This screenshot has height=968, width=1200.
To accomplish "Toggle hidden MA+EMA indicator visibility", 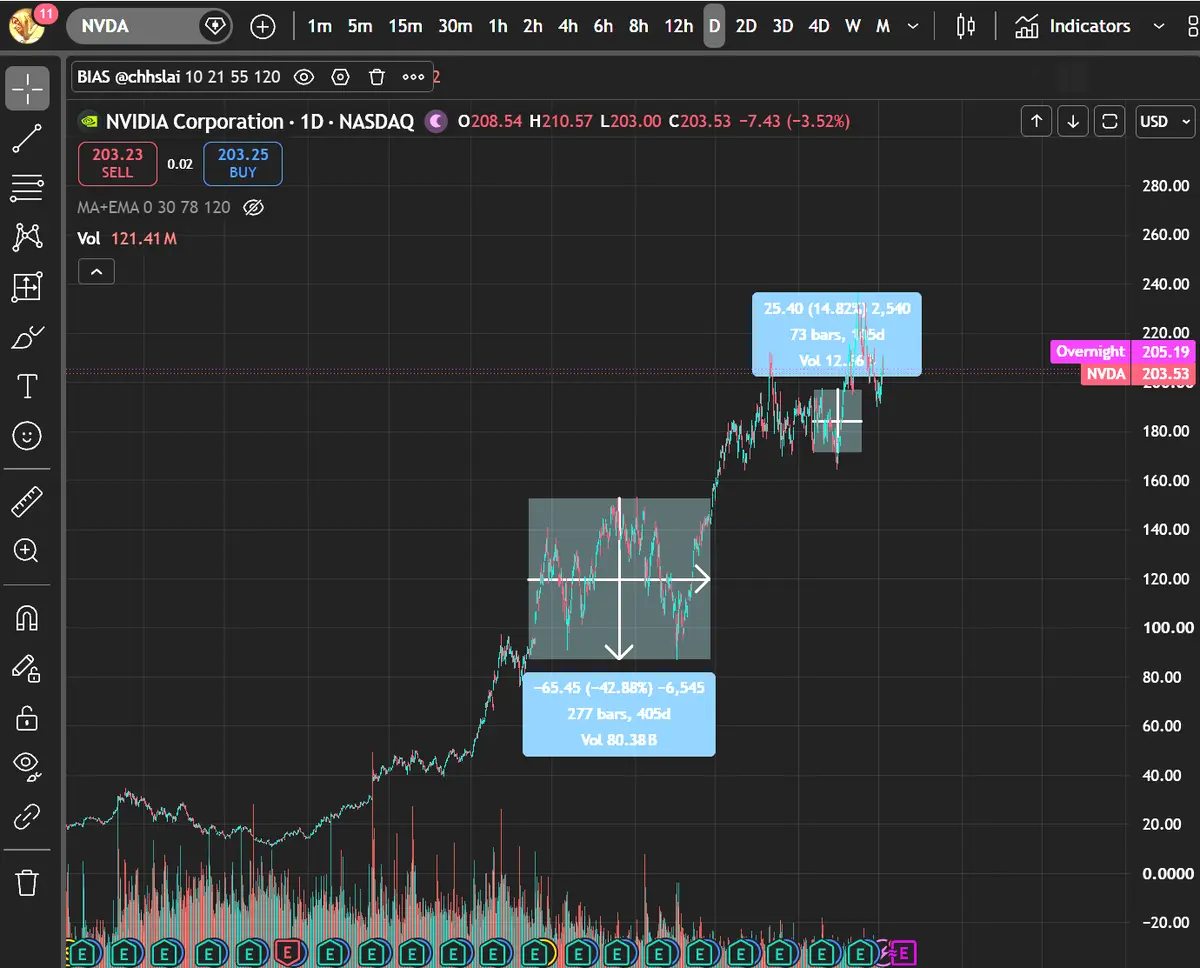I will tap(253, 208).
